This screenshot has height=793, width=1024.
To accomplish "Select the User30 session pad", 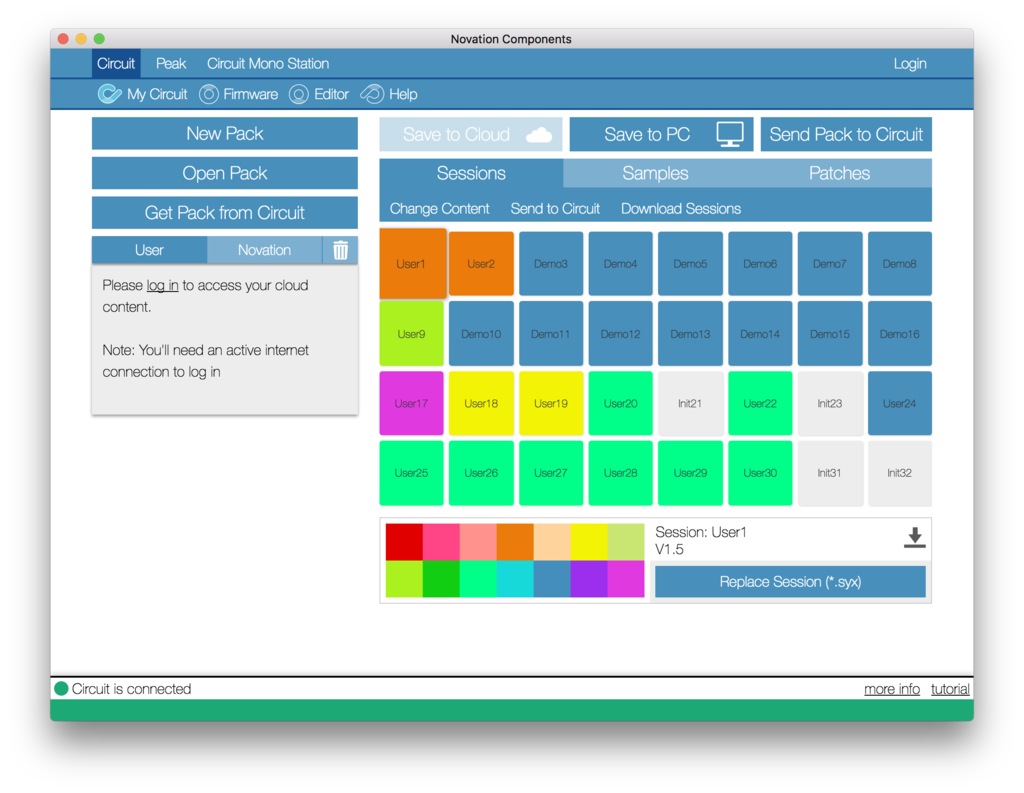I will click(x=760, y=473).
